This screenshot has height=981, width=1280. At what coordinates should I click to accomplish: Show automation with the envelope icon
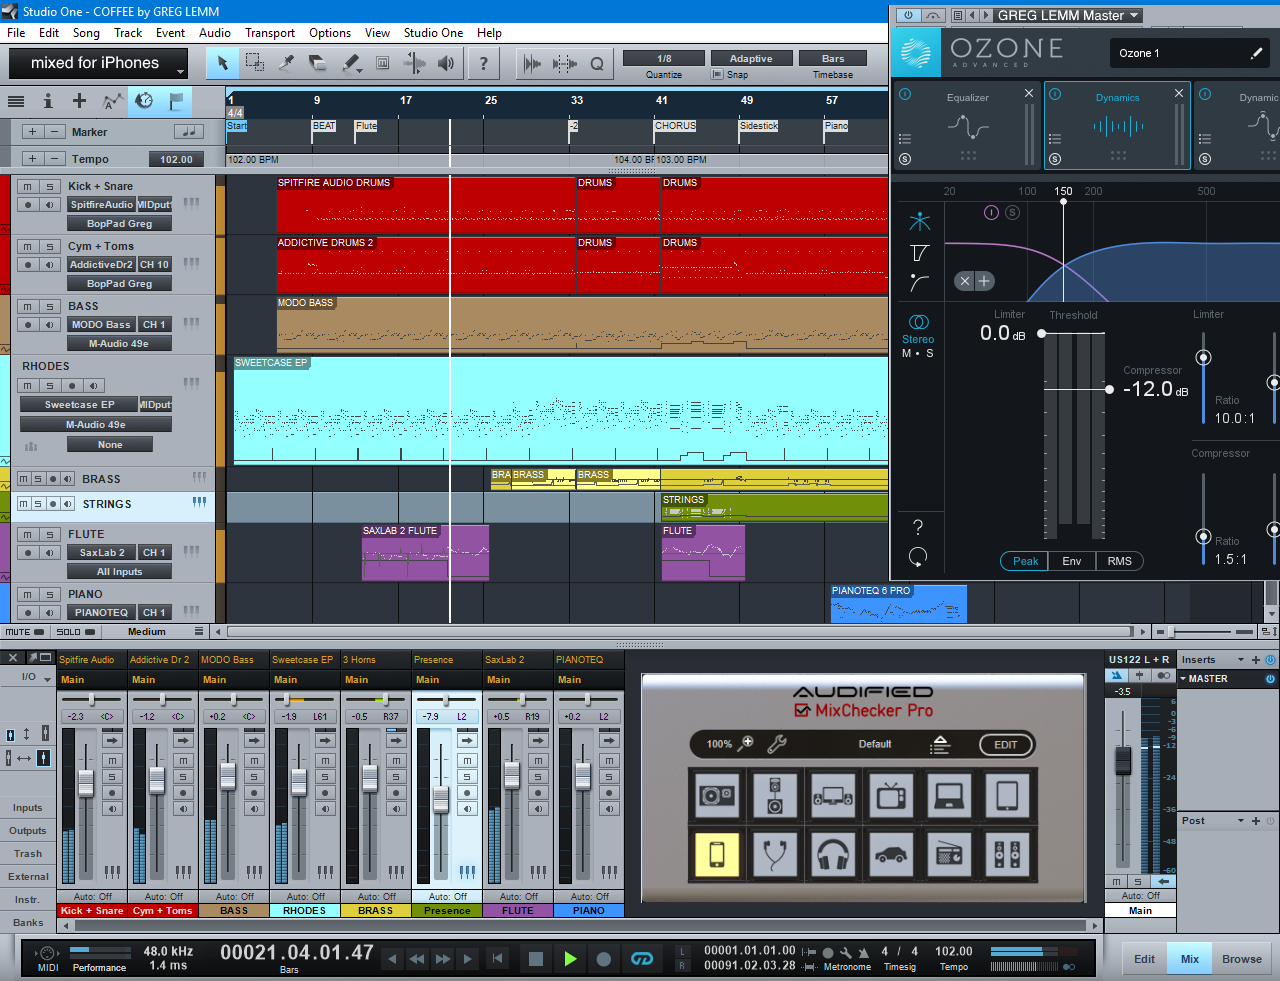[112, 101]
